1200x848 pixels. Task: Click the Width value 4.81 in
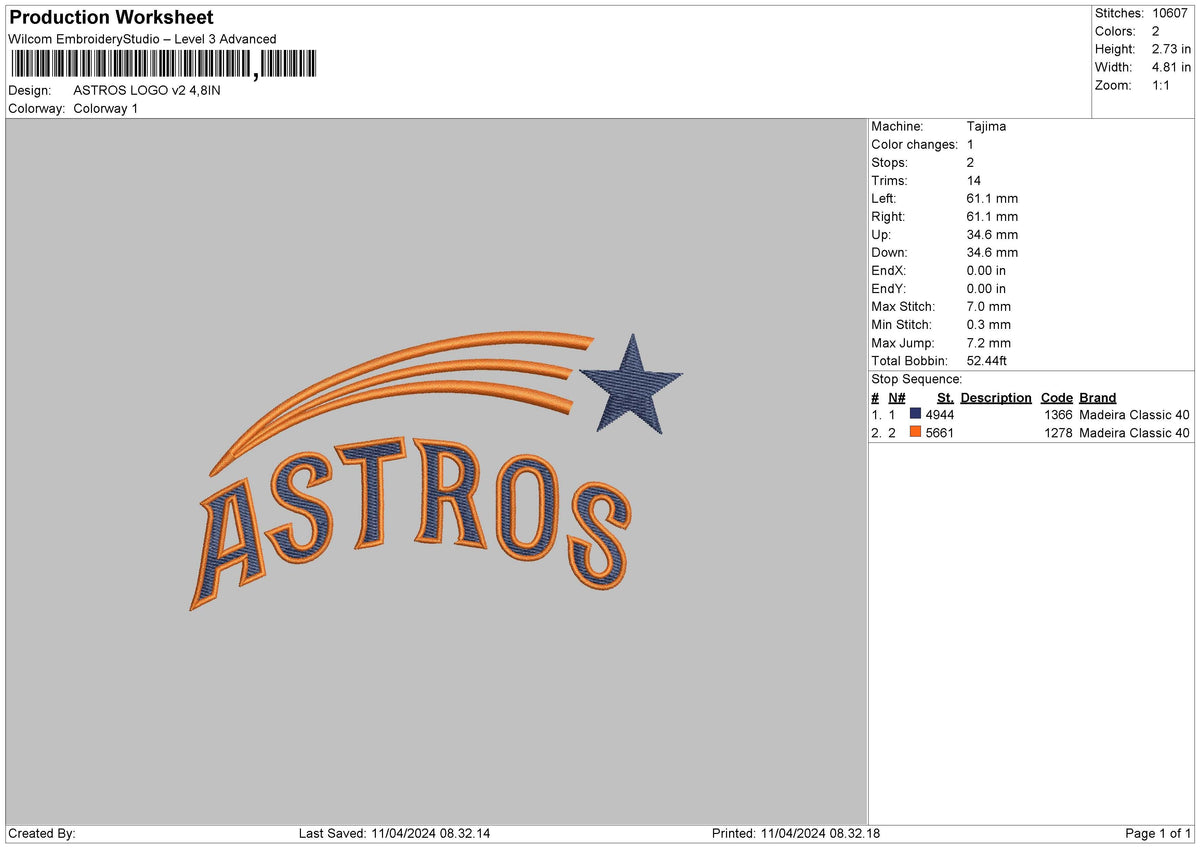(x=1172, y=67)
